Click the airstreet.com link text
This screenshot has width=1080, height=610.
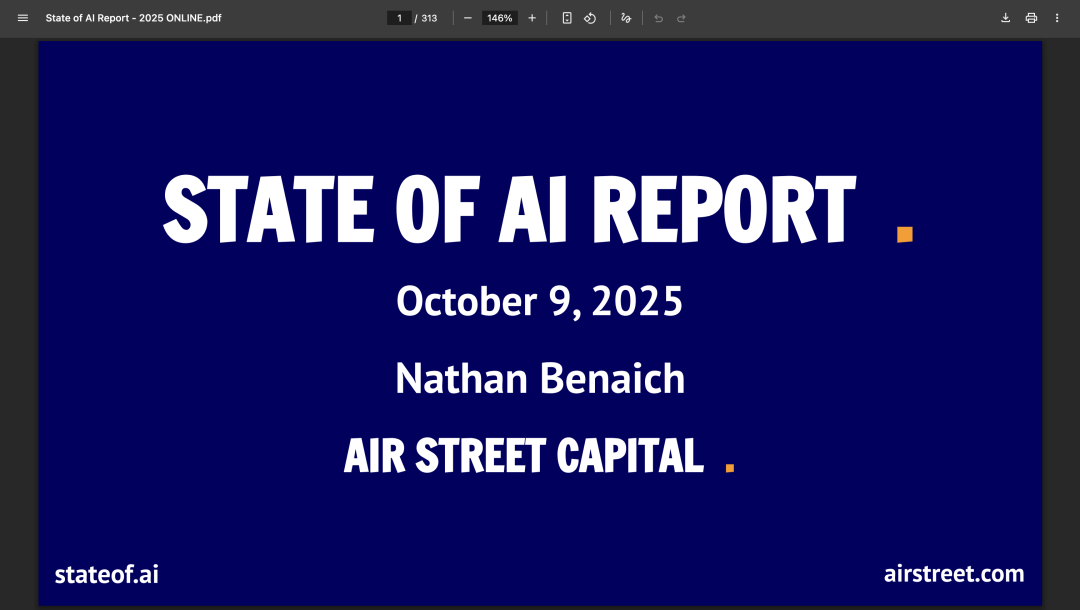[954, 574]
